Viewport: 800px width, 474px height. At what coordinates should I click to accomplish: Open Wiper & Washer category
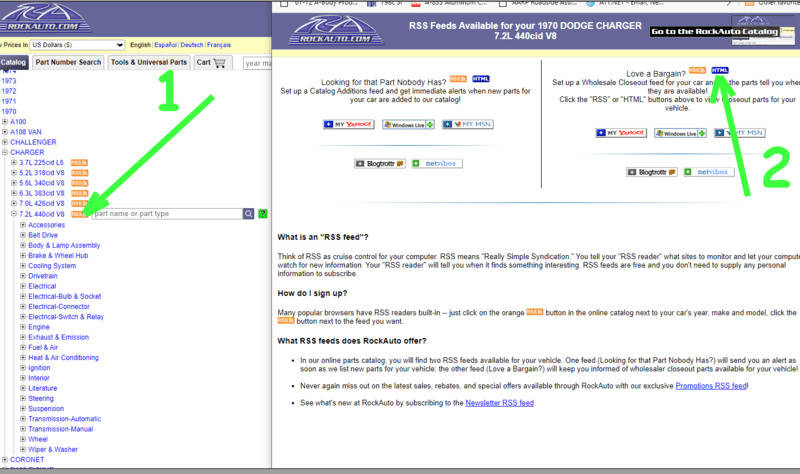tap(53, 450)
